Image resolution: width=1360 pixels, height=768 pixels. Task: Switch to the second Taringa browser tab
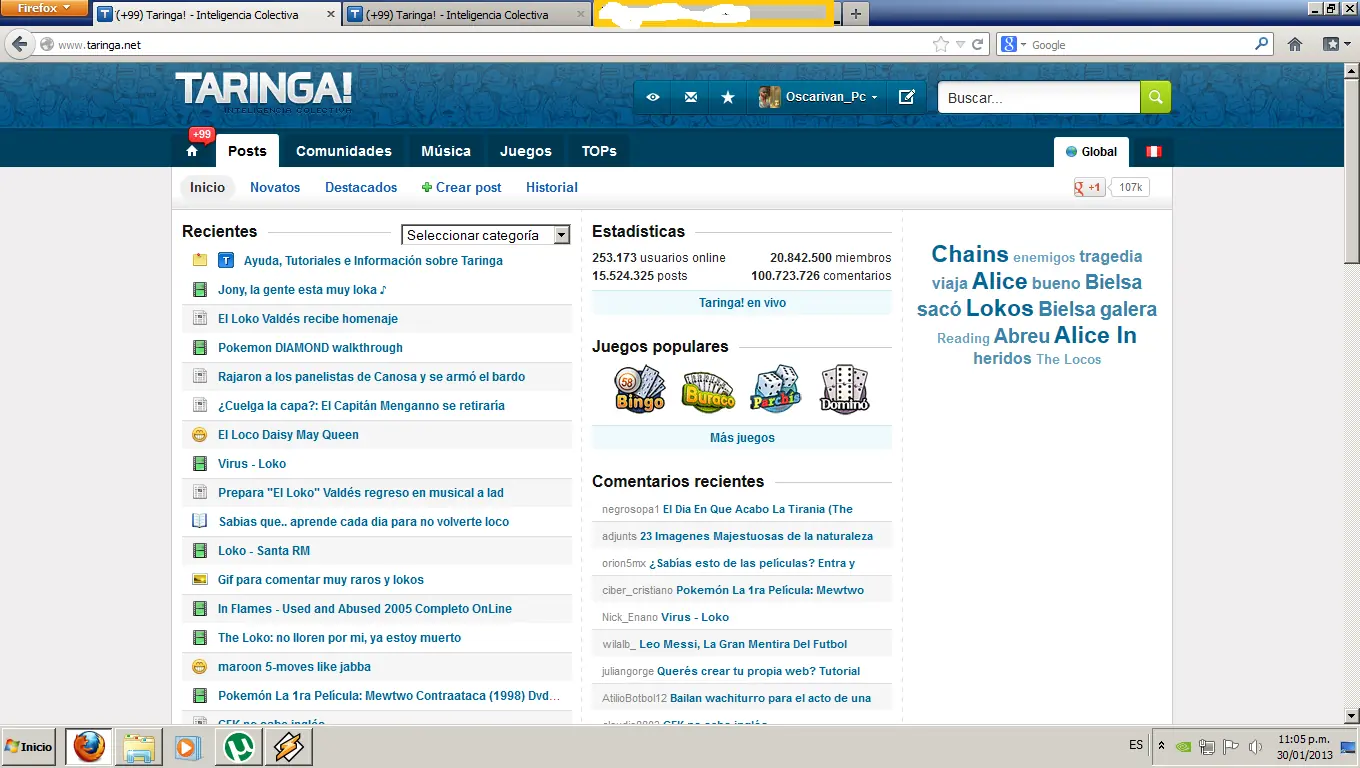[x=466, y=15]
